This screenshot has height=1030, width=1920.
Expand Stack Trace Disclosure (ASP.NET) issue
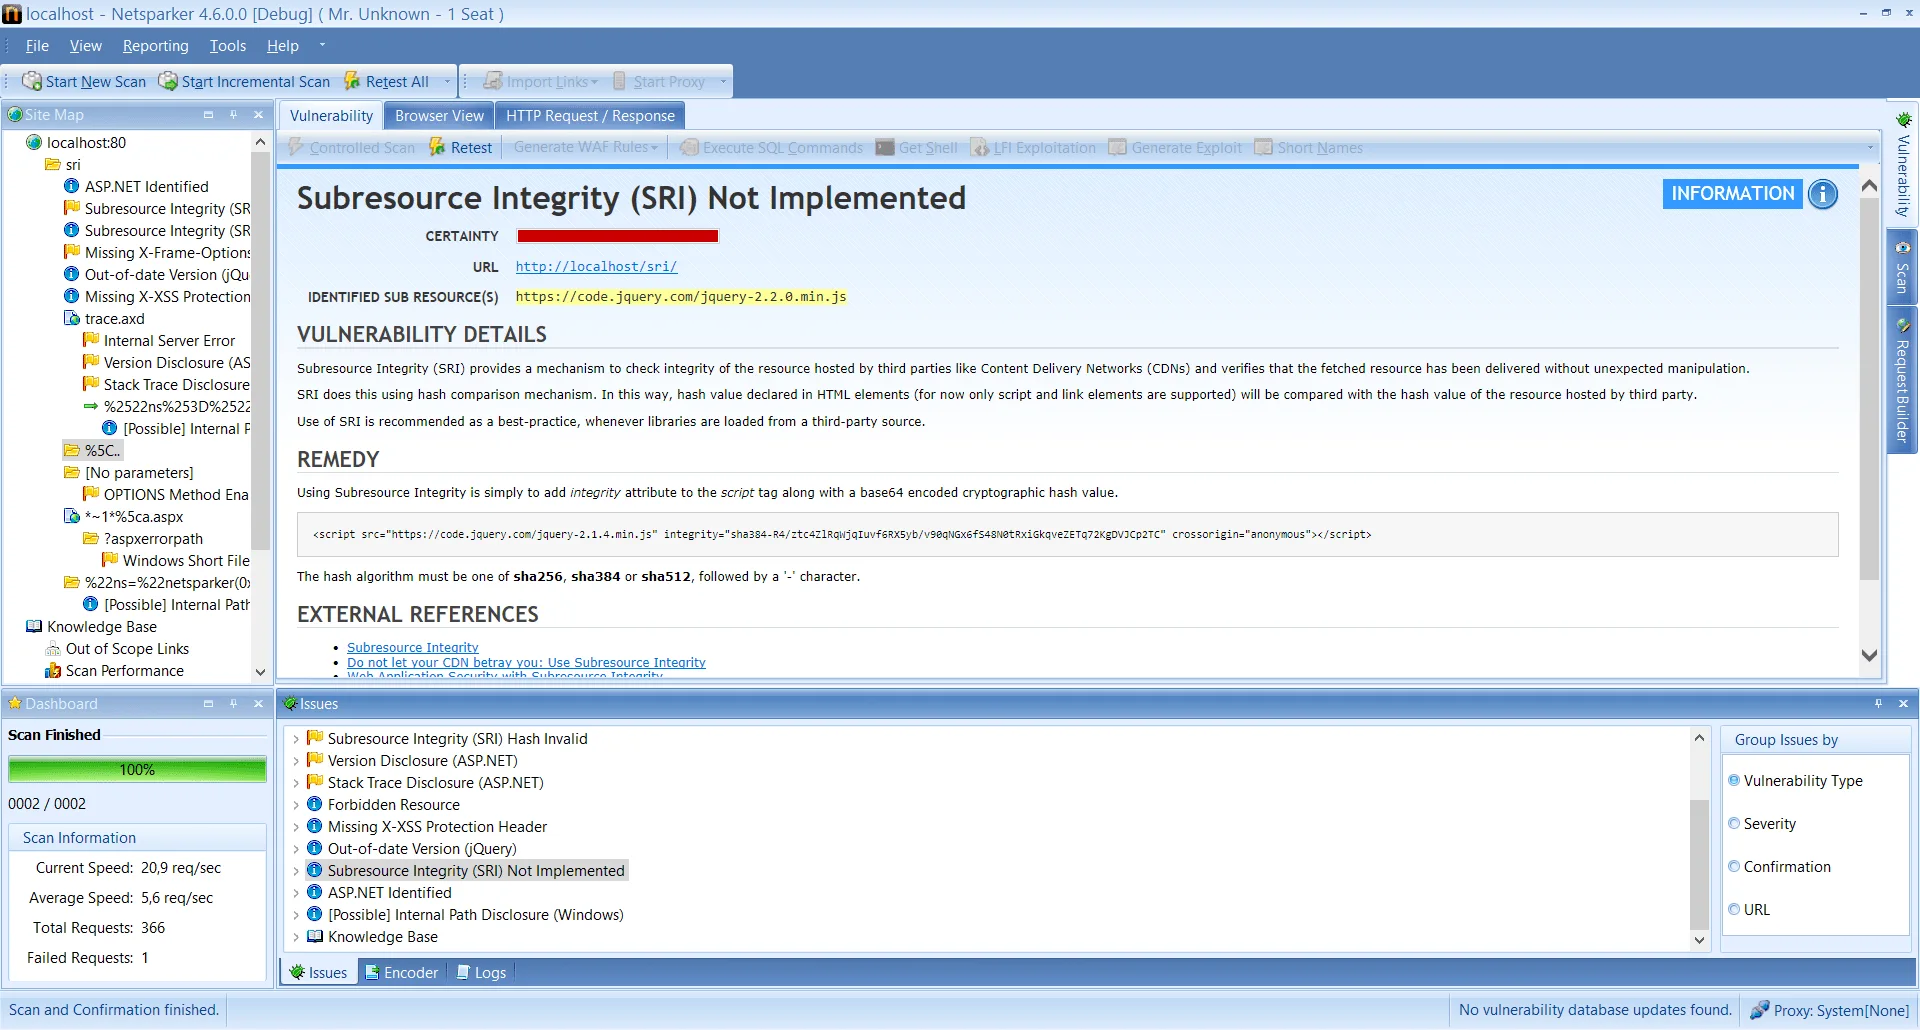[296, 783]
